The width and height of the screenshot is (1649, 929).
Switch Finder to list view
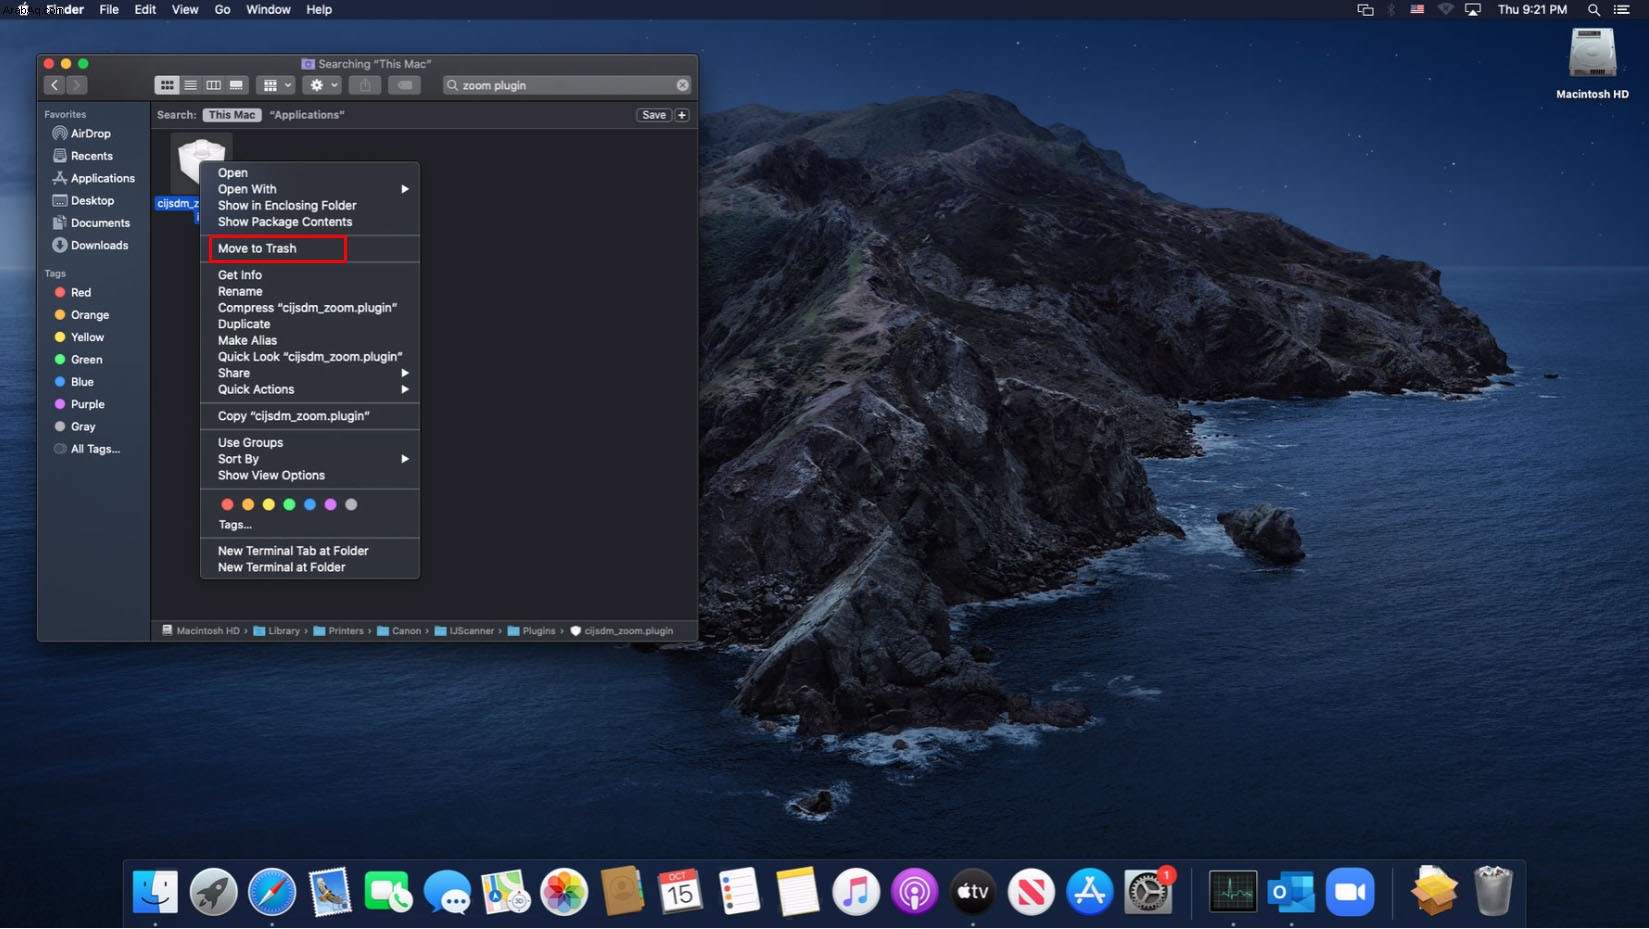190,85
